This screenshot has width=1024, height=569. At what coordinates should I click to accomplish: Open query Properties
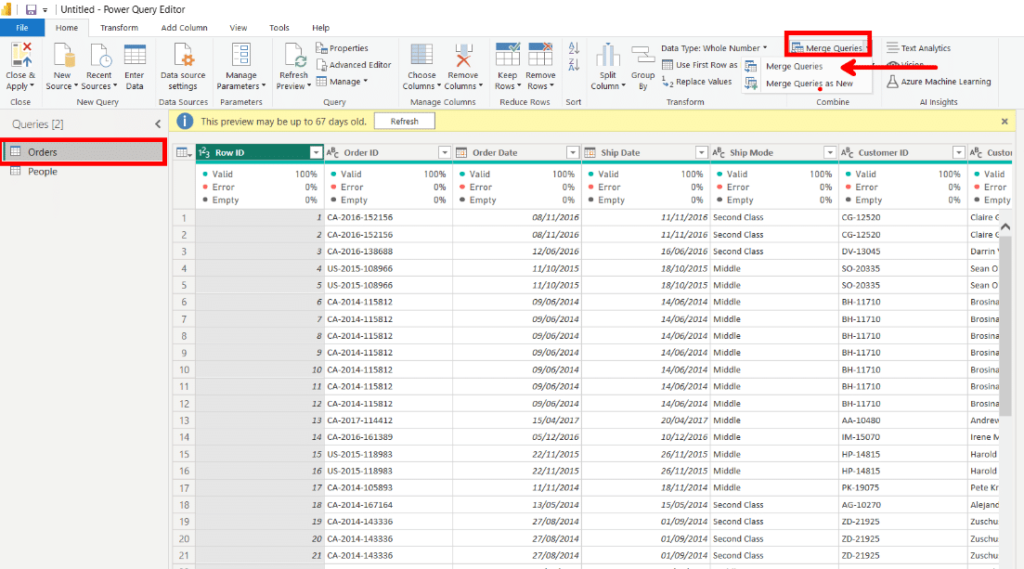[342, 48]
